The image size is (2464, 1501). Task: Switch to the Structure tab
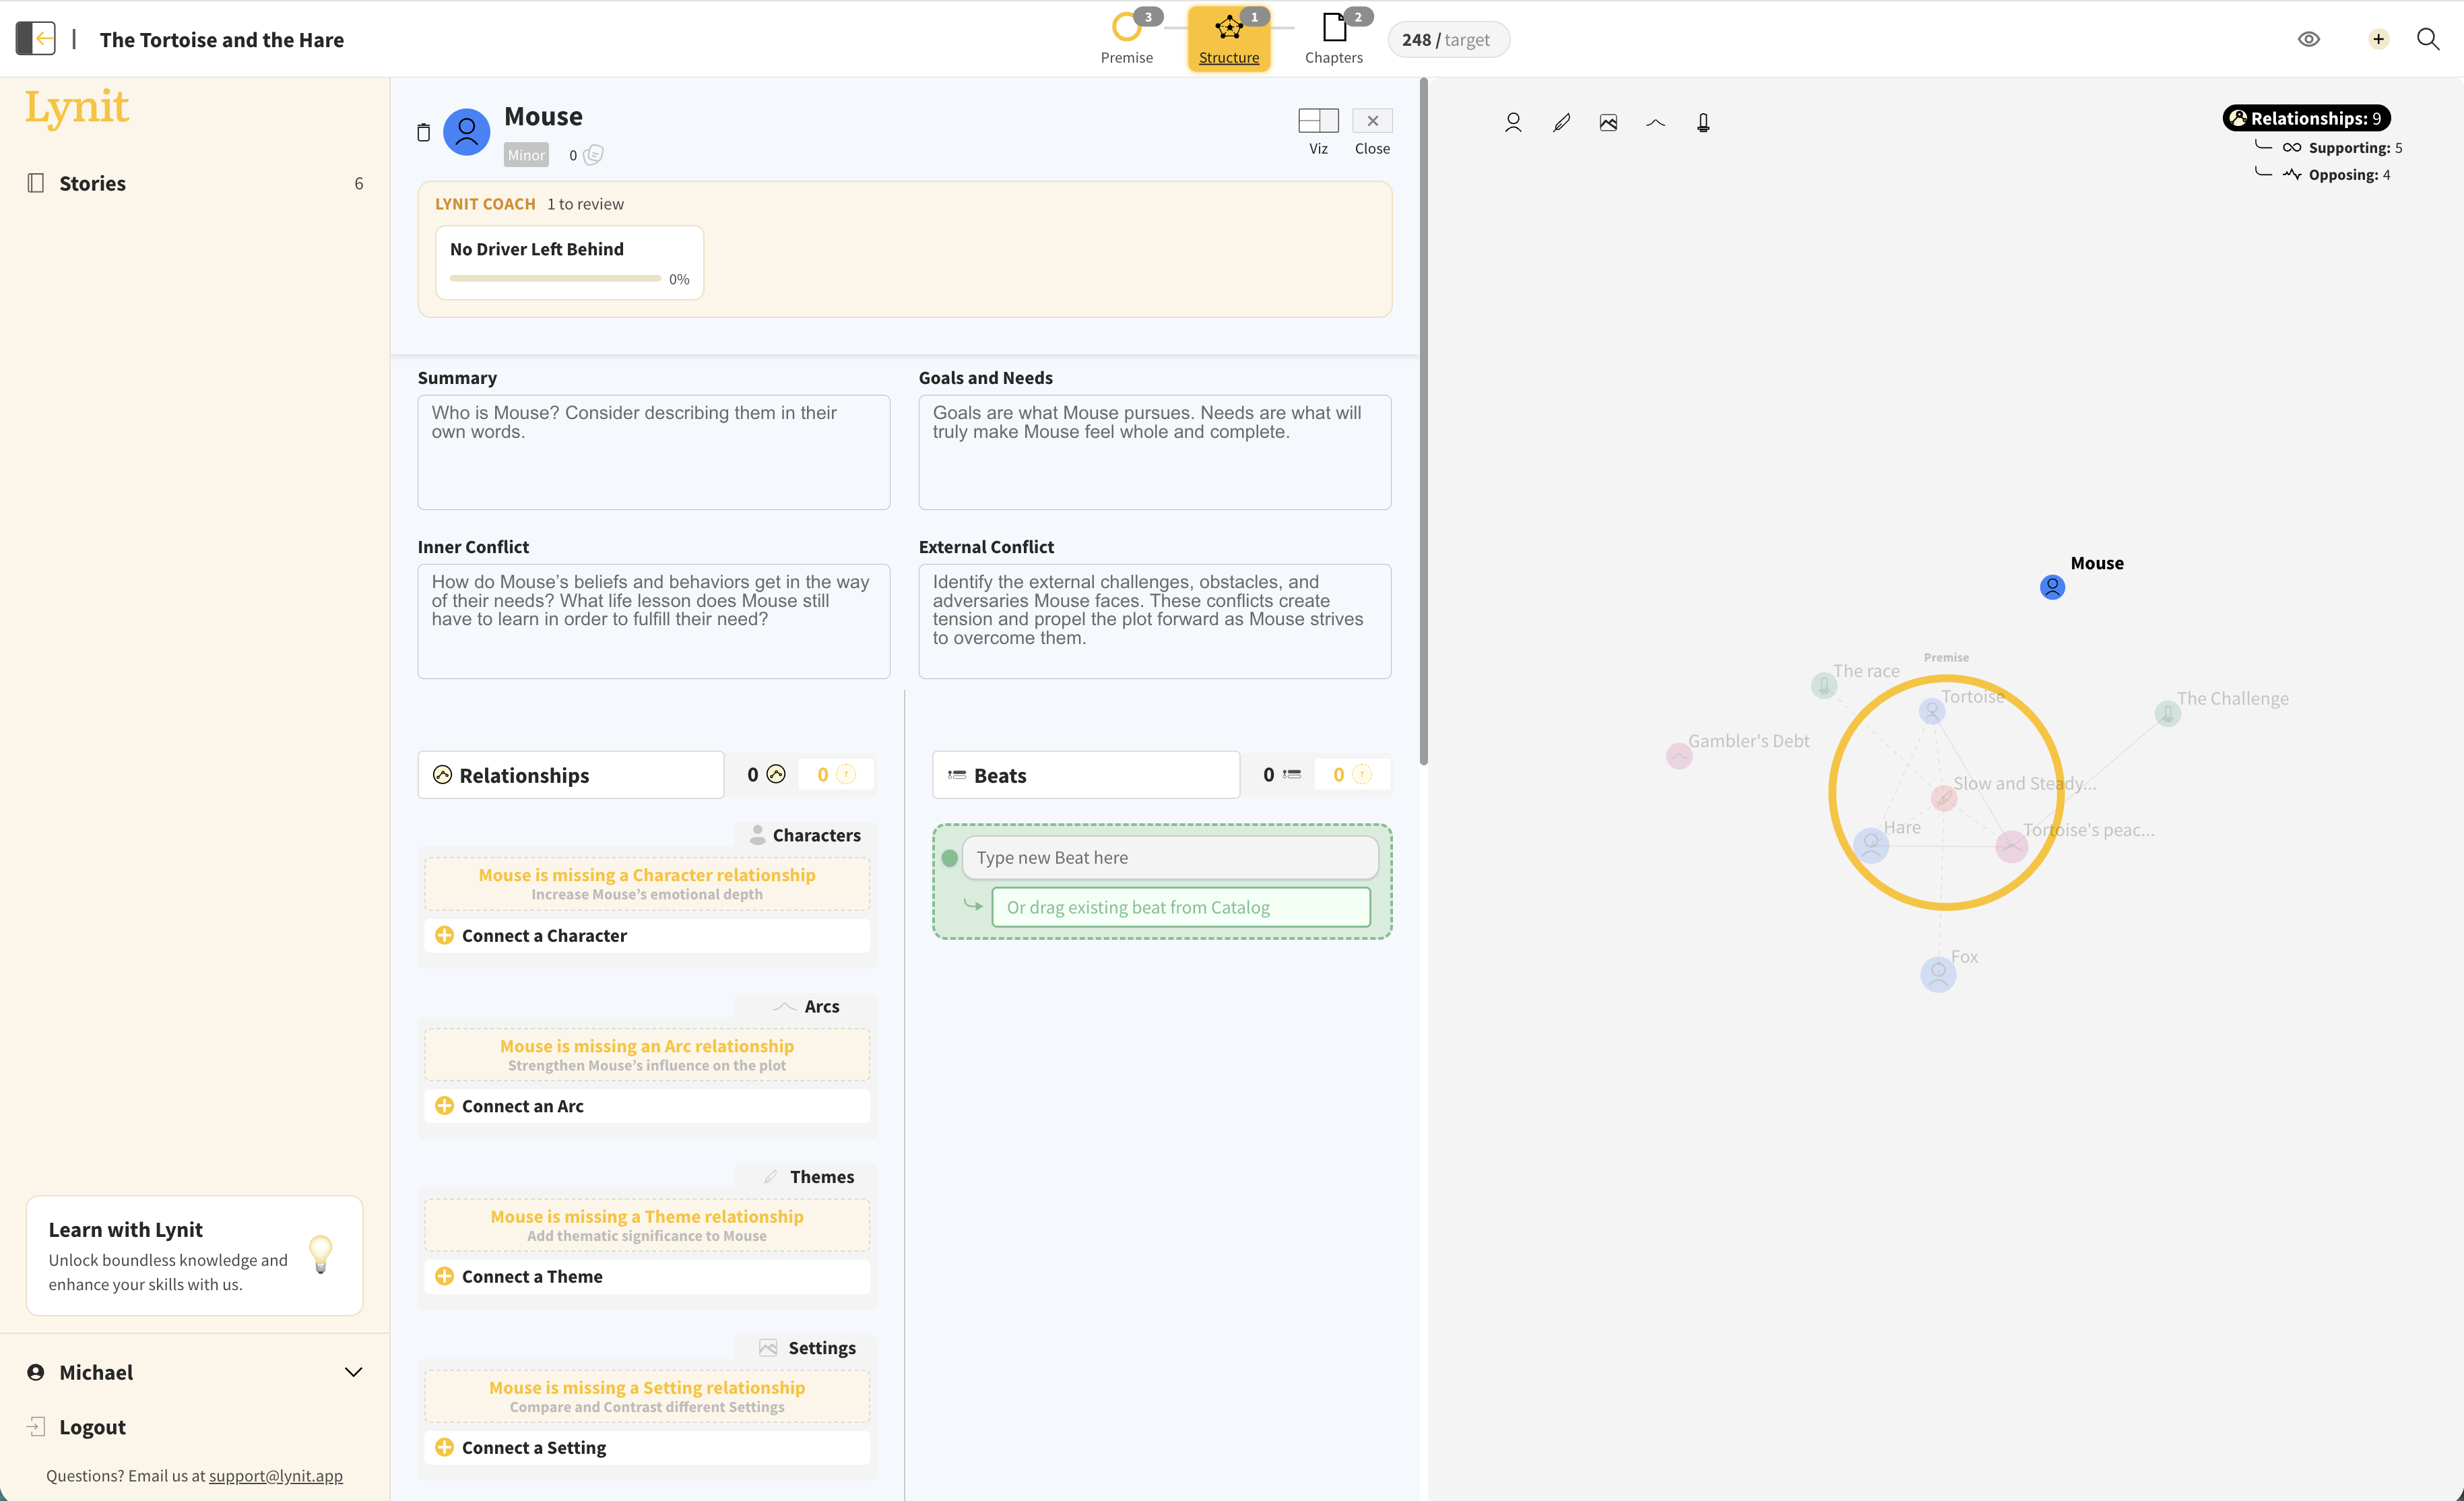click(x=1229, y=39)
